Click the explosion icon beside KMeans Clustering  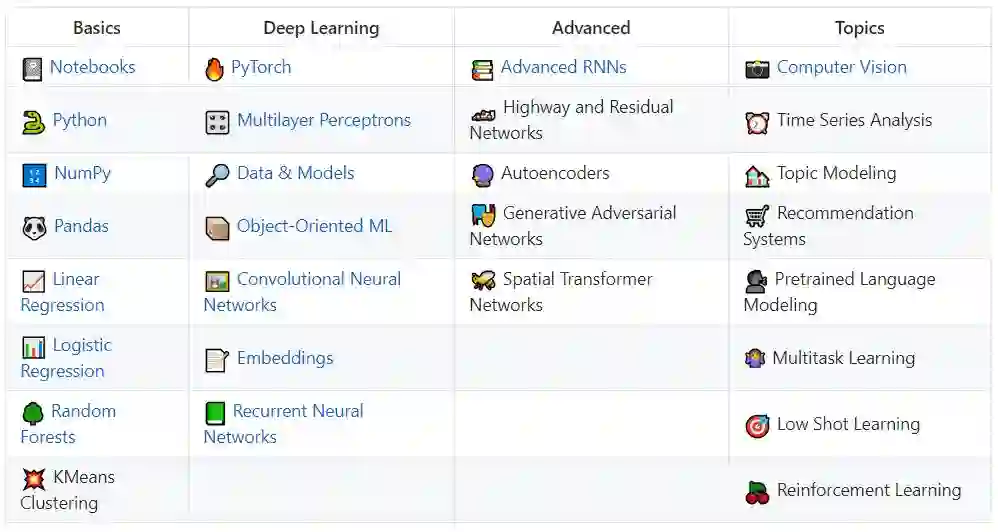point(33,479)
